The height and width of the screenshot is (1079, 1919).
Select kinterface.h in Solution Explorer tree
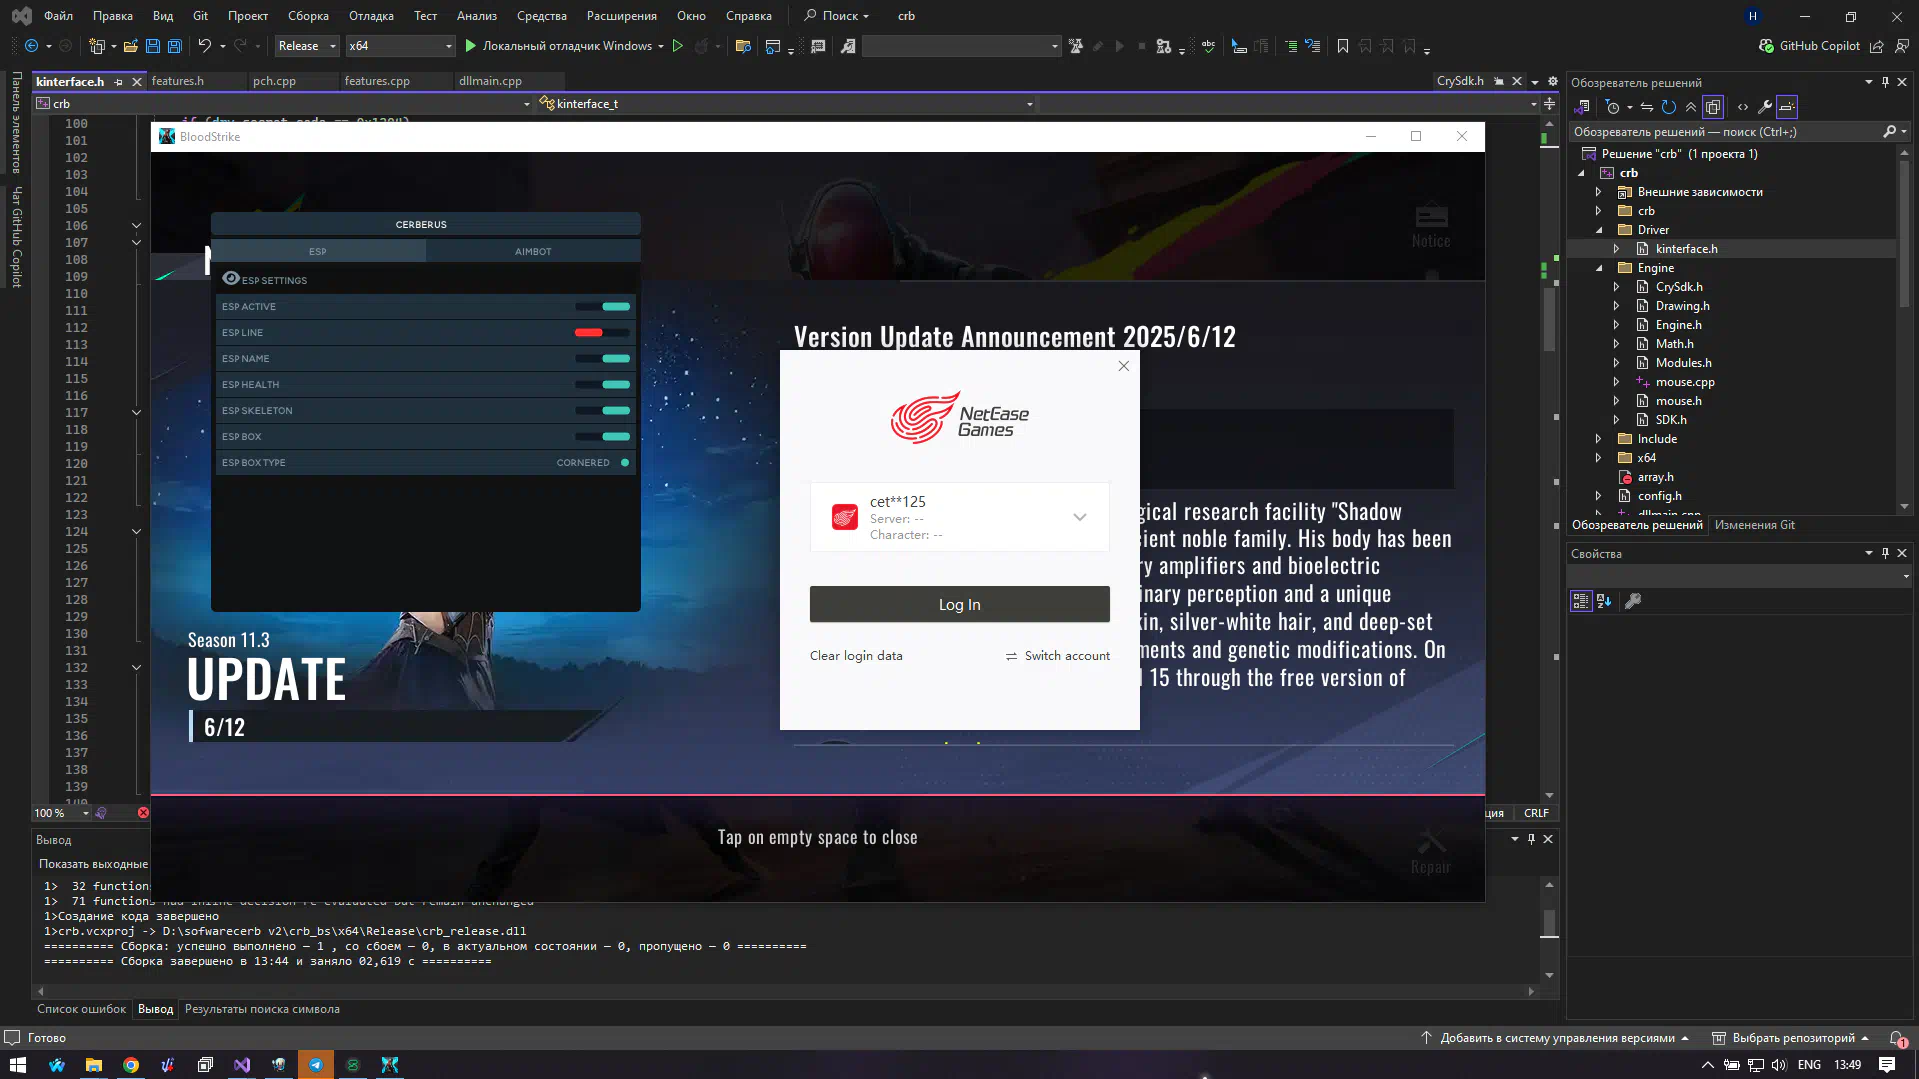1686,249
